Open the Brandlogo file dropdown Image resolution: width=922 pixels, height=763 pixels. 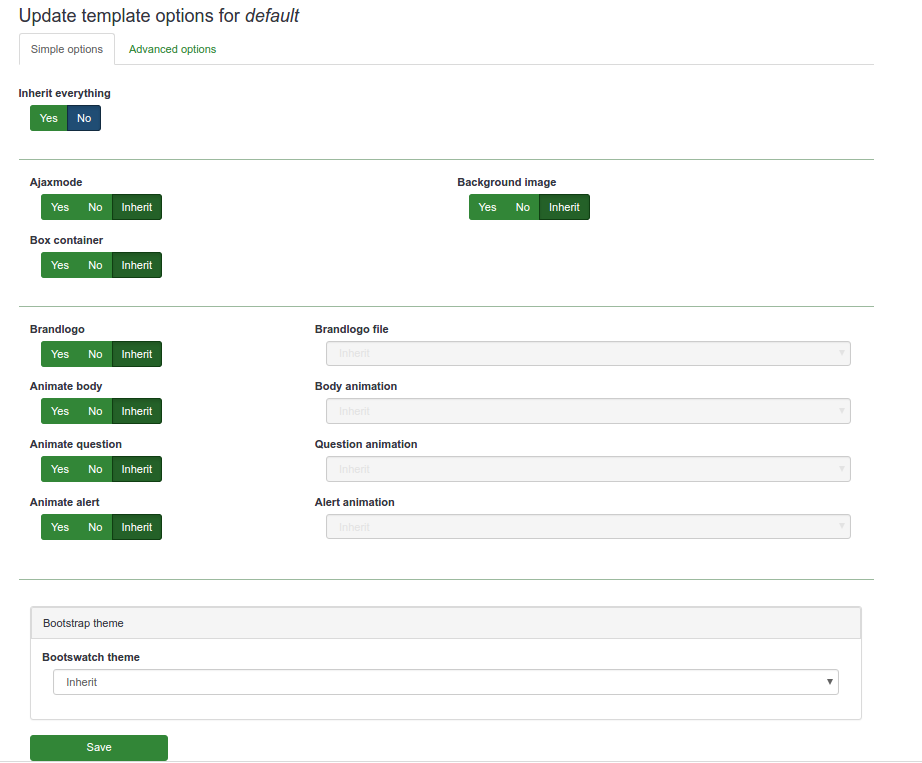point(588,354)
